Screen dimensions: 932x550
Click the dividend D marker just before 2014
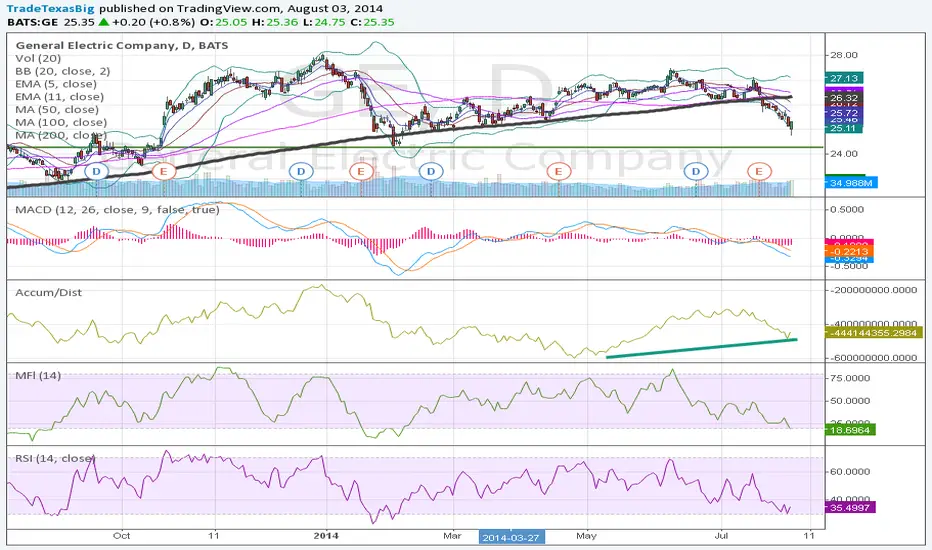[x=301, y=172]
